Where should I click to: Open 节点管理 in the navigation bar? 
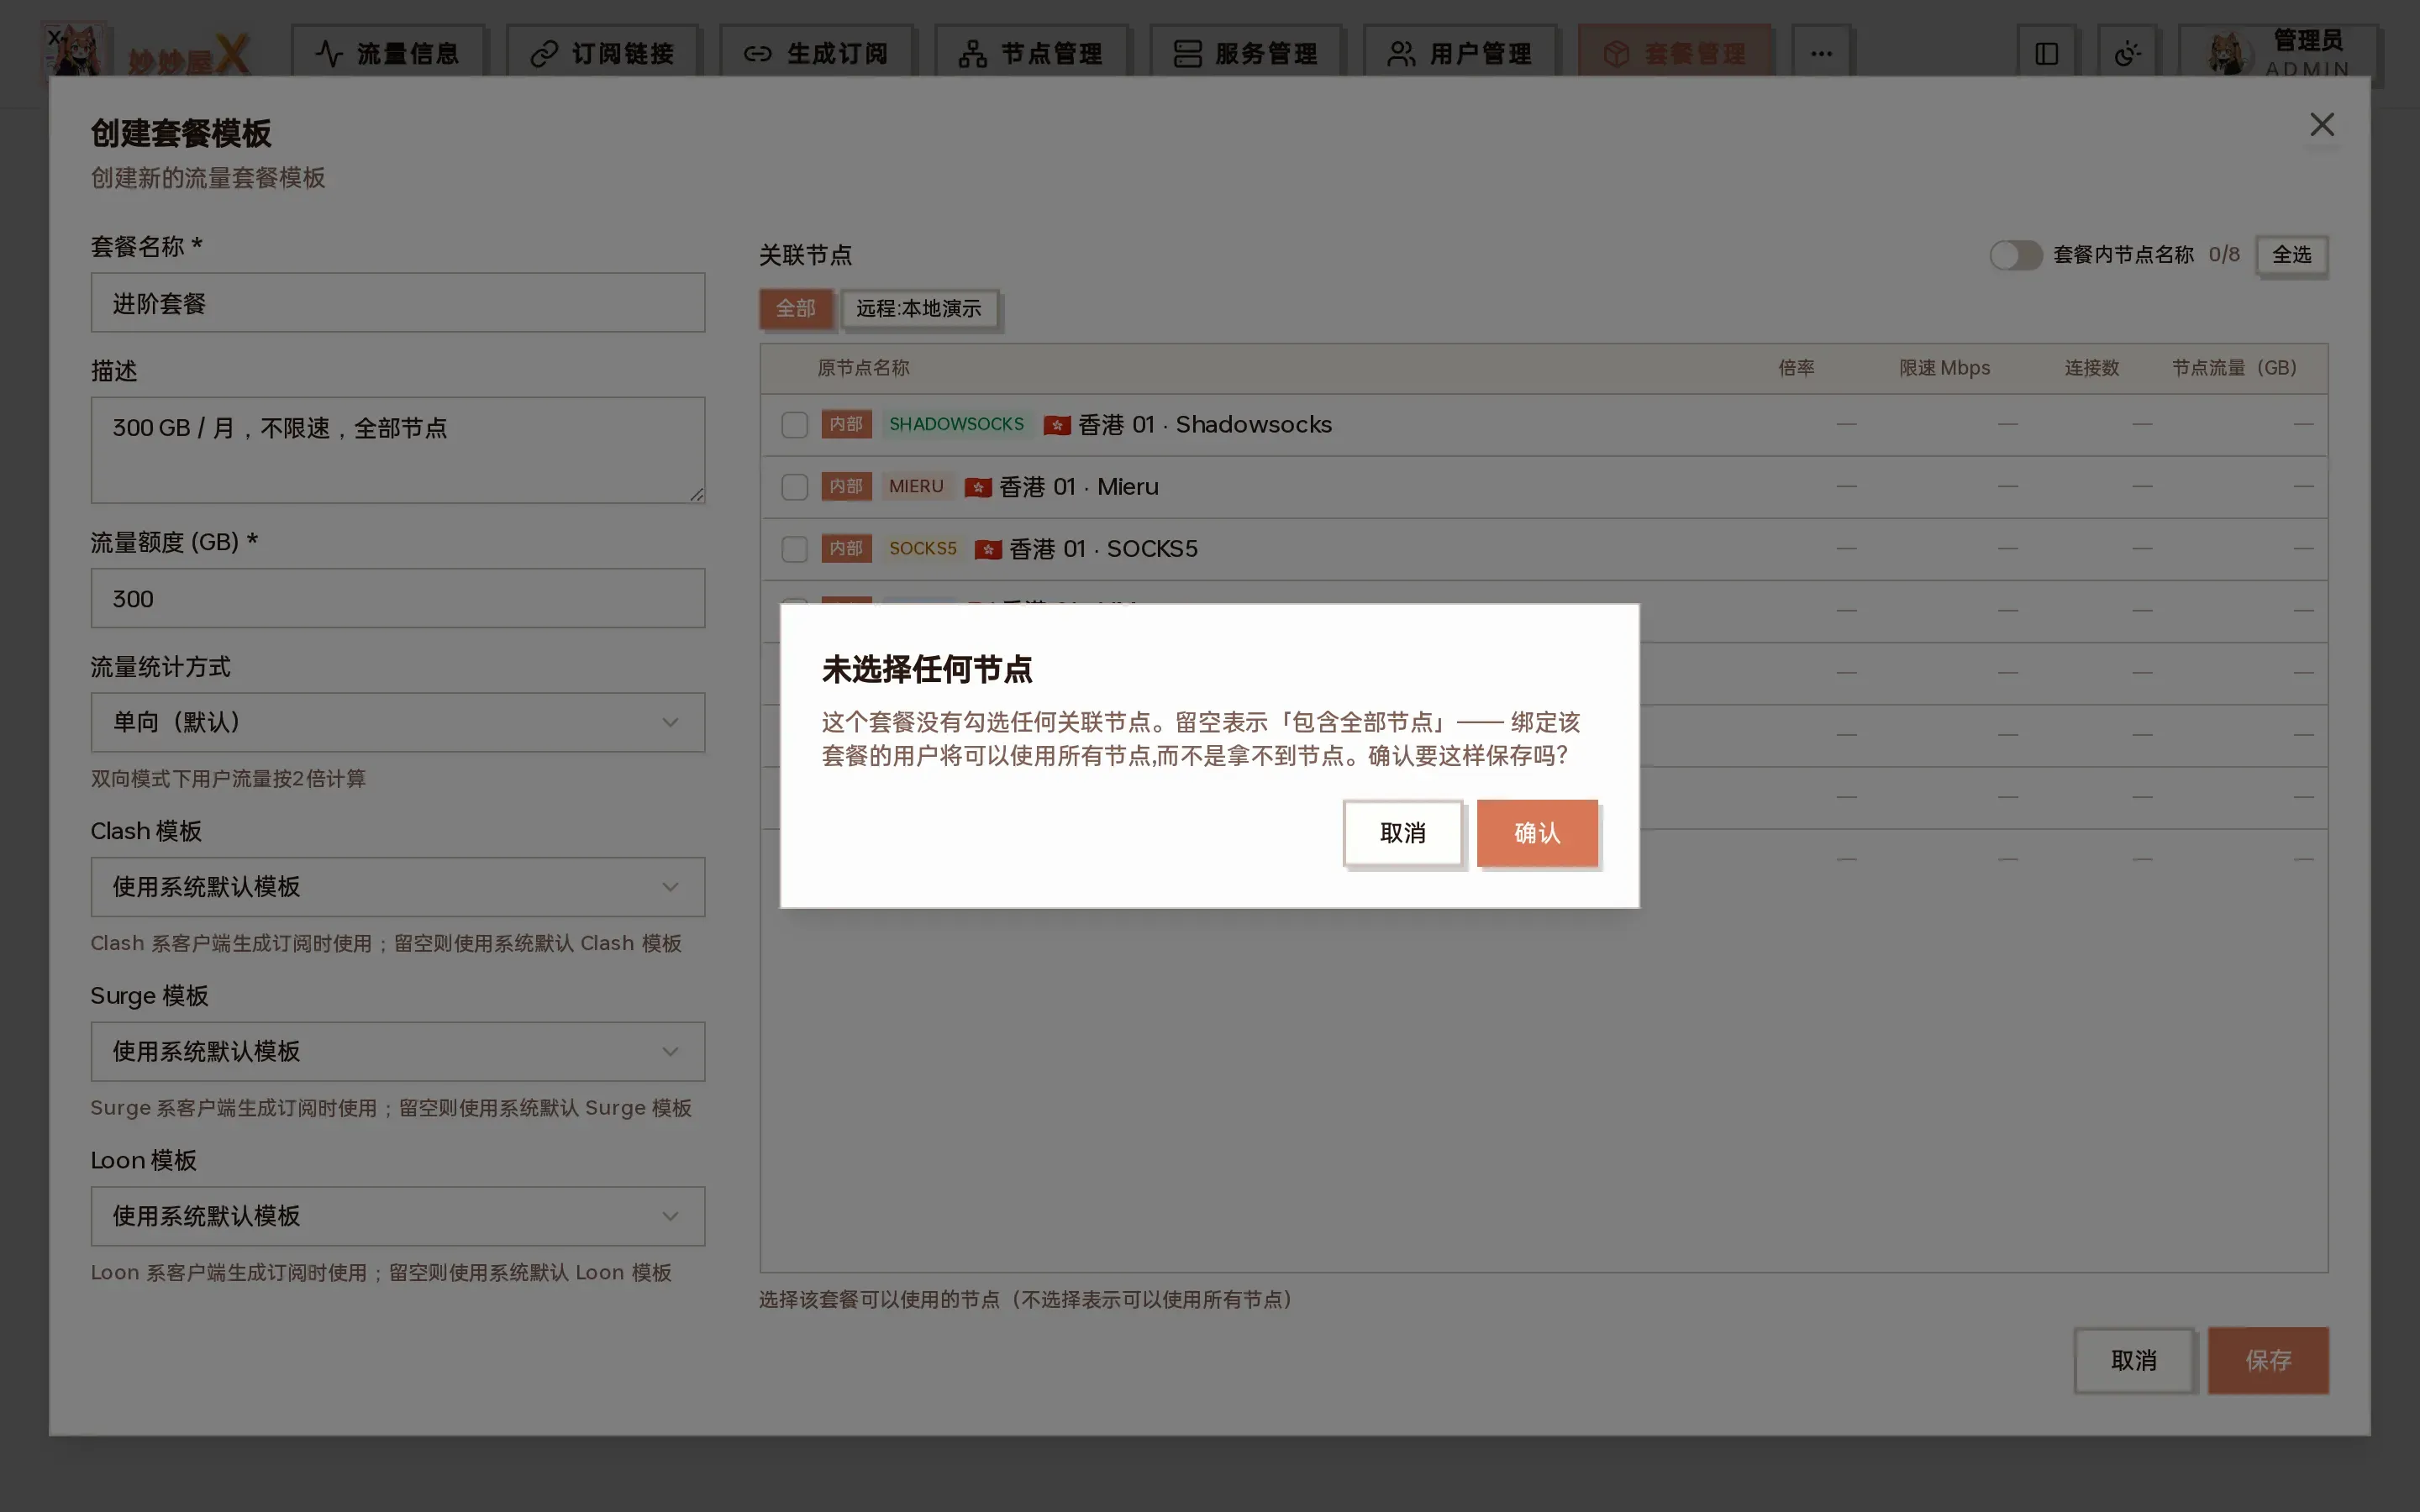pyautogui.click(x=1031, y=53)
